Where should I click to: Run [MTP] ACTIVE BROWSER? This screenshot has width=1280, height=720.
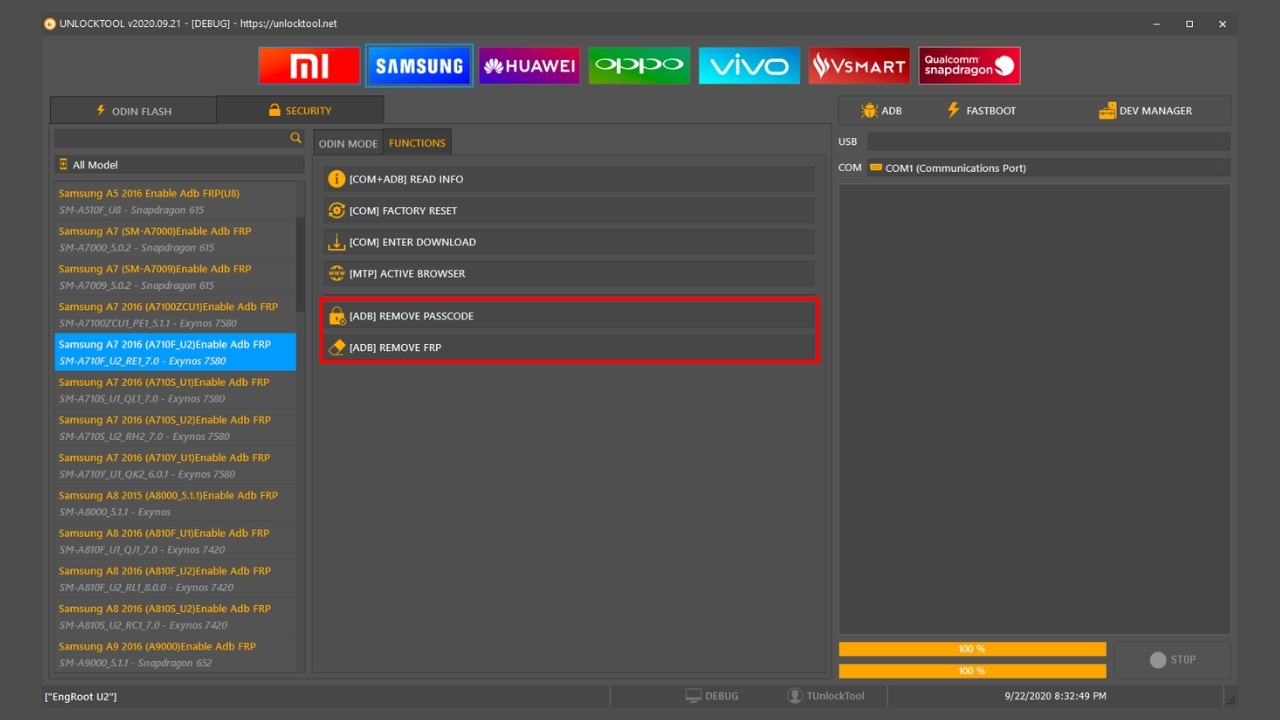coord(568,273)
